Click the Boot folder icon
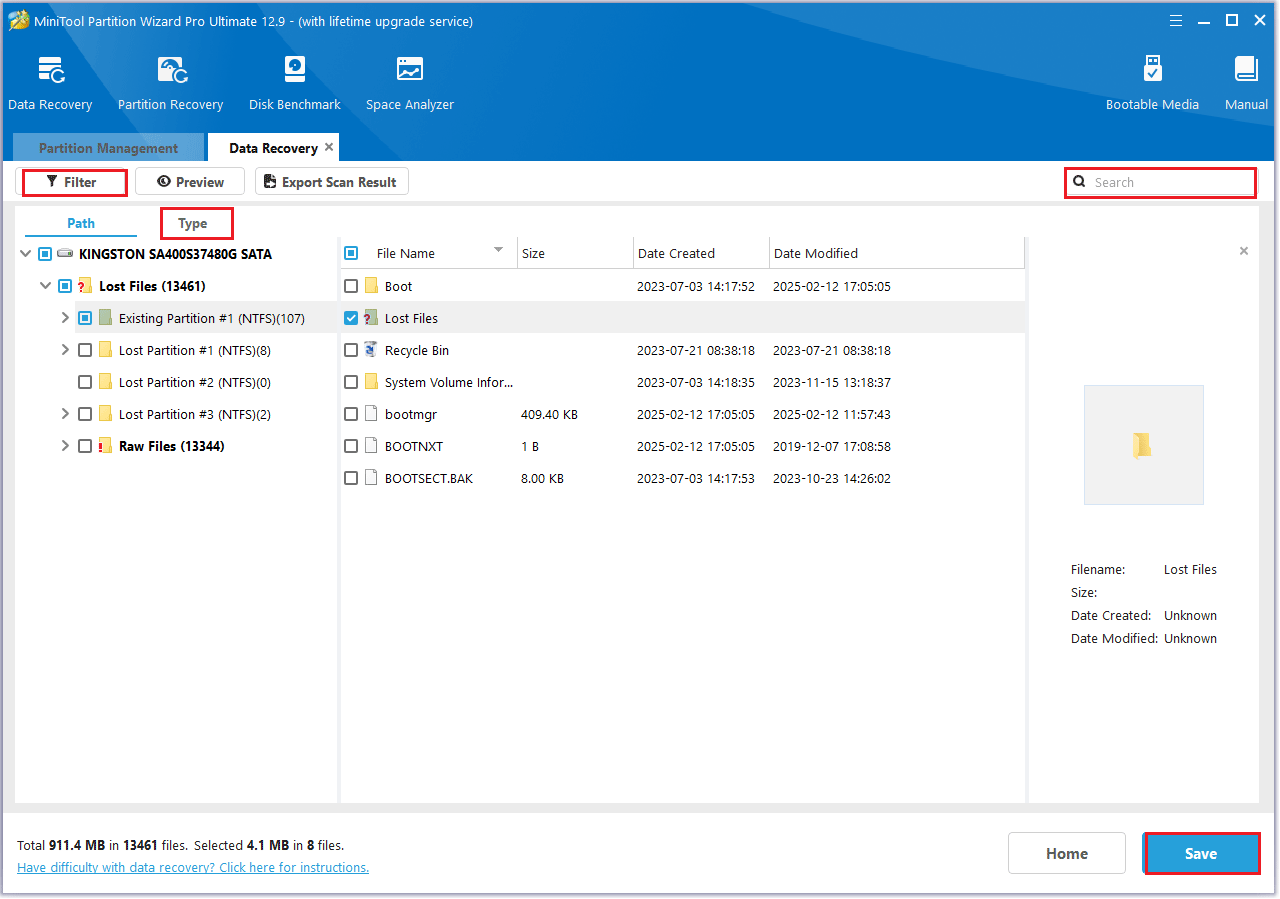The width and height of the screenshot is (1280, 899). [x=371, y=286]
